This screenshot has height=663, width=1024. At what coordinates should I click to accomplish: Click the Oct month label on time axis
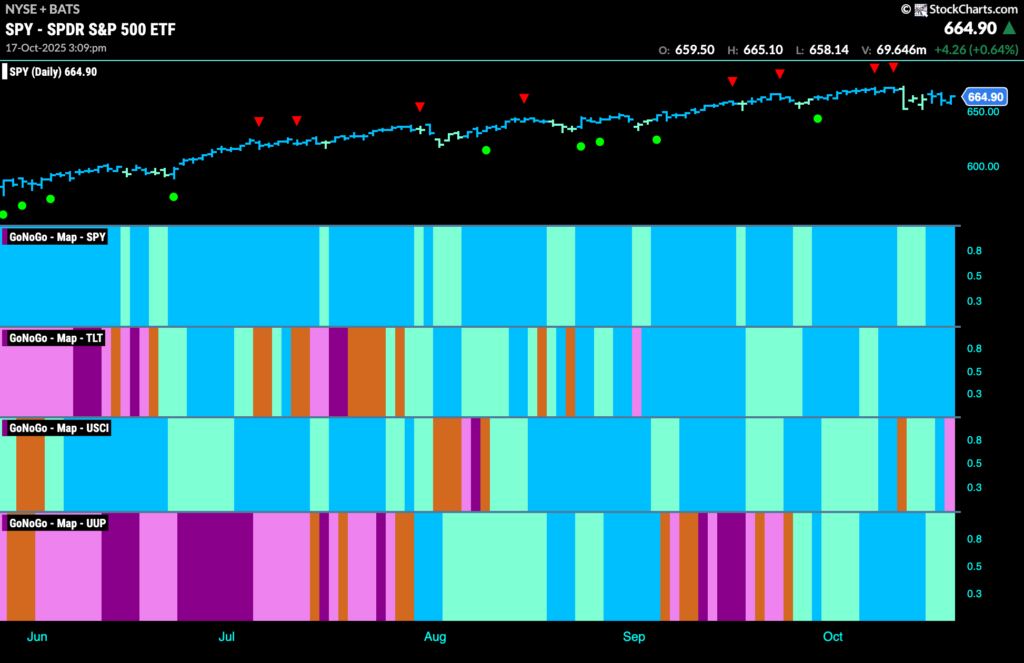click(x=833, y=636)
